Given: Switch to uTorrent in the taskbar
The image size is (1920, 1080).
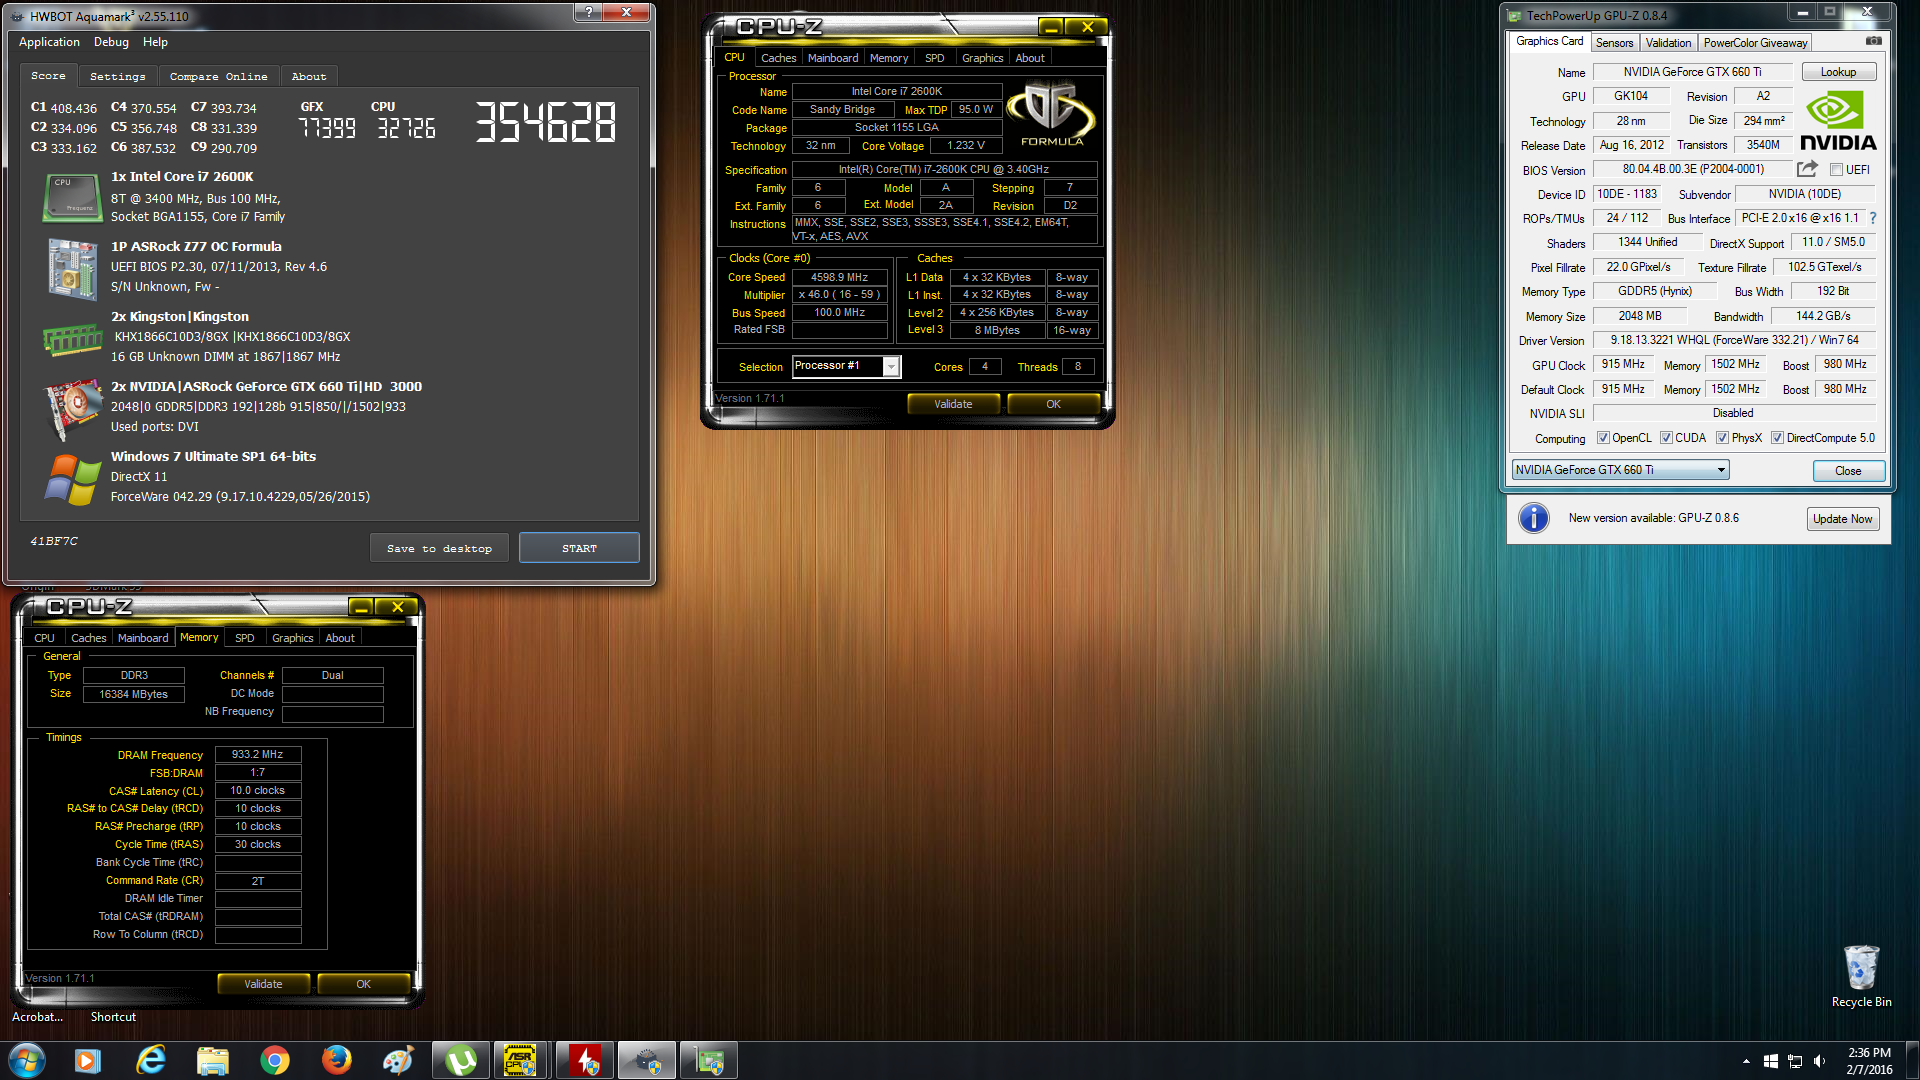Looking at the screenshot, I should (x=461, y=1060).
